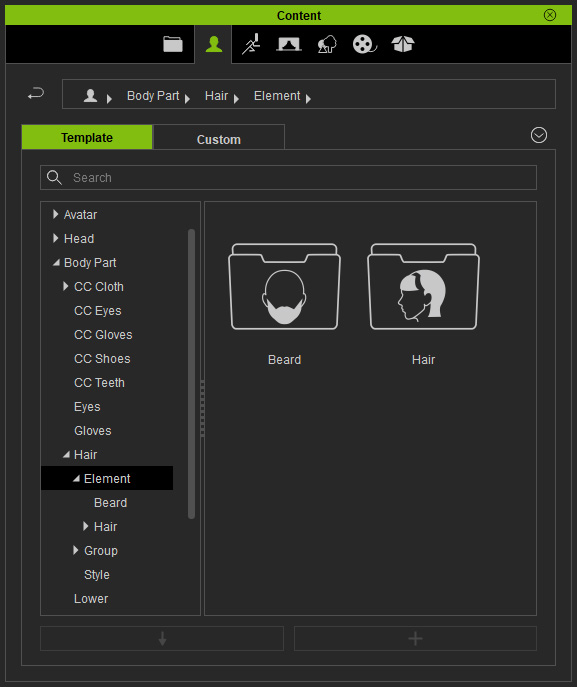Open the Project folder icon tab
Screen dimensions: 577x687
click(173, 44)
